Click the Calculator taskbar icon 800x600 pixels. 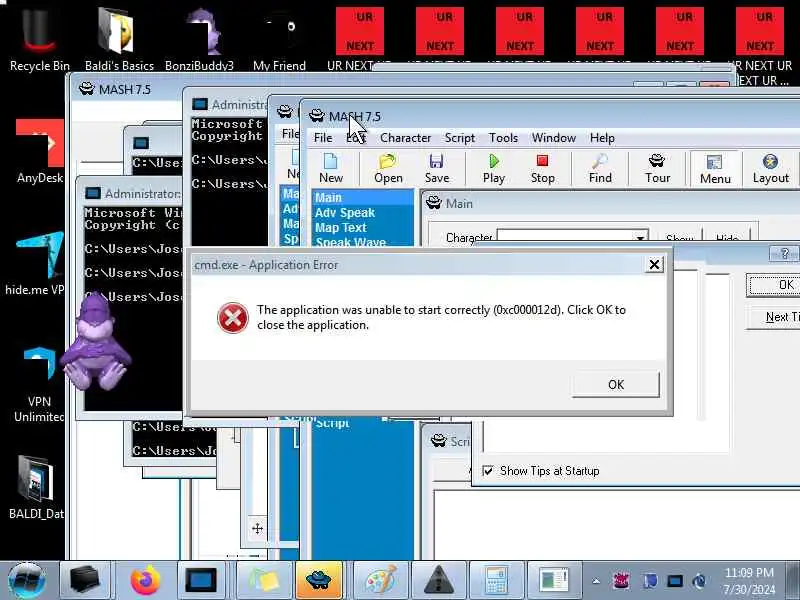tap(496, 581)
